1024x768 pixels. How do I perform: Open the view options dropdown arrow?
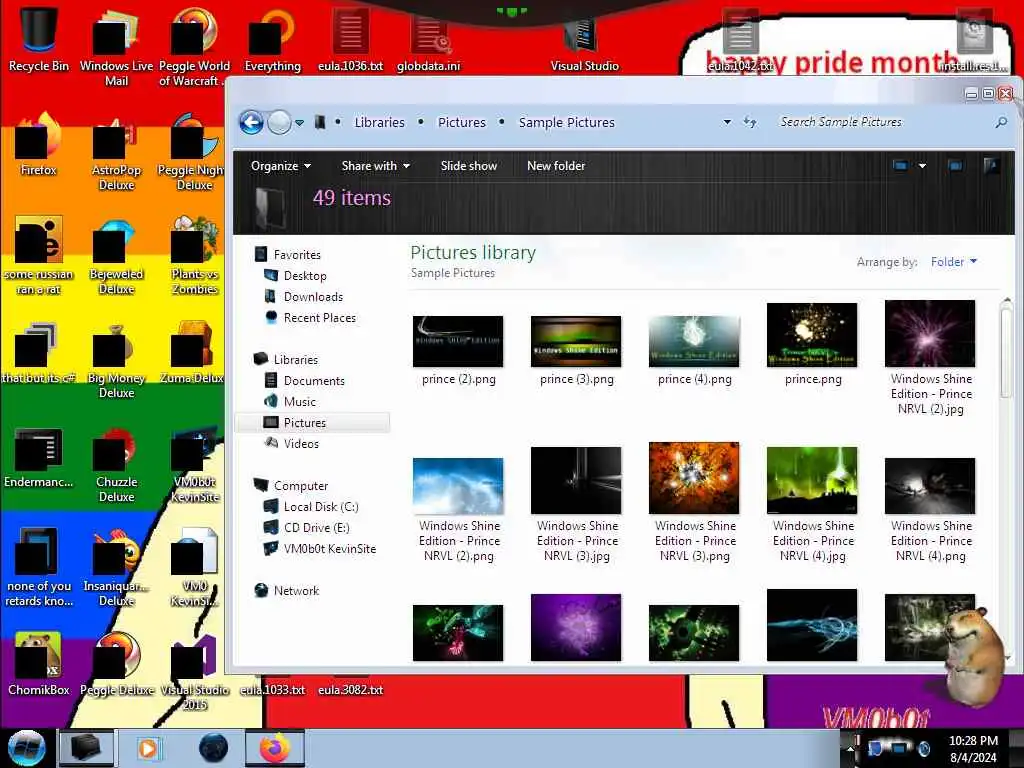(x=922, y=166)
